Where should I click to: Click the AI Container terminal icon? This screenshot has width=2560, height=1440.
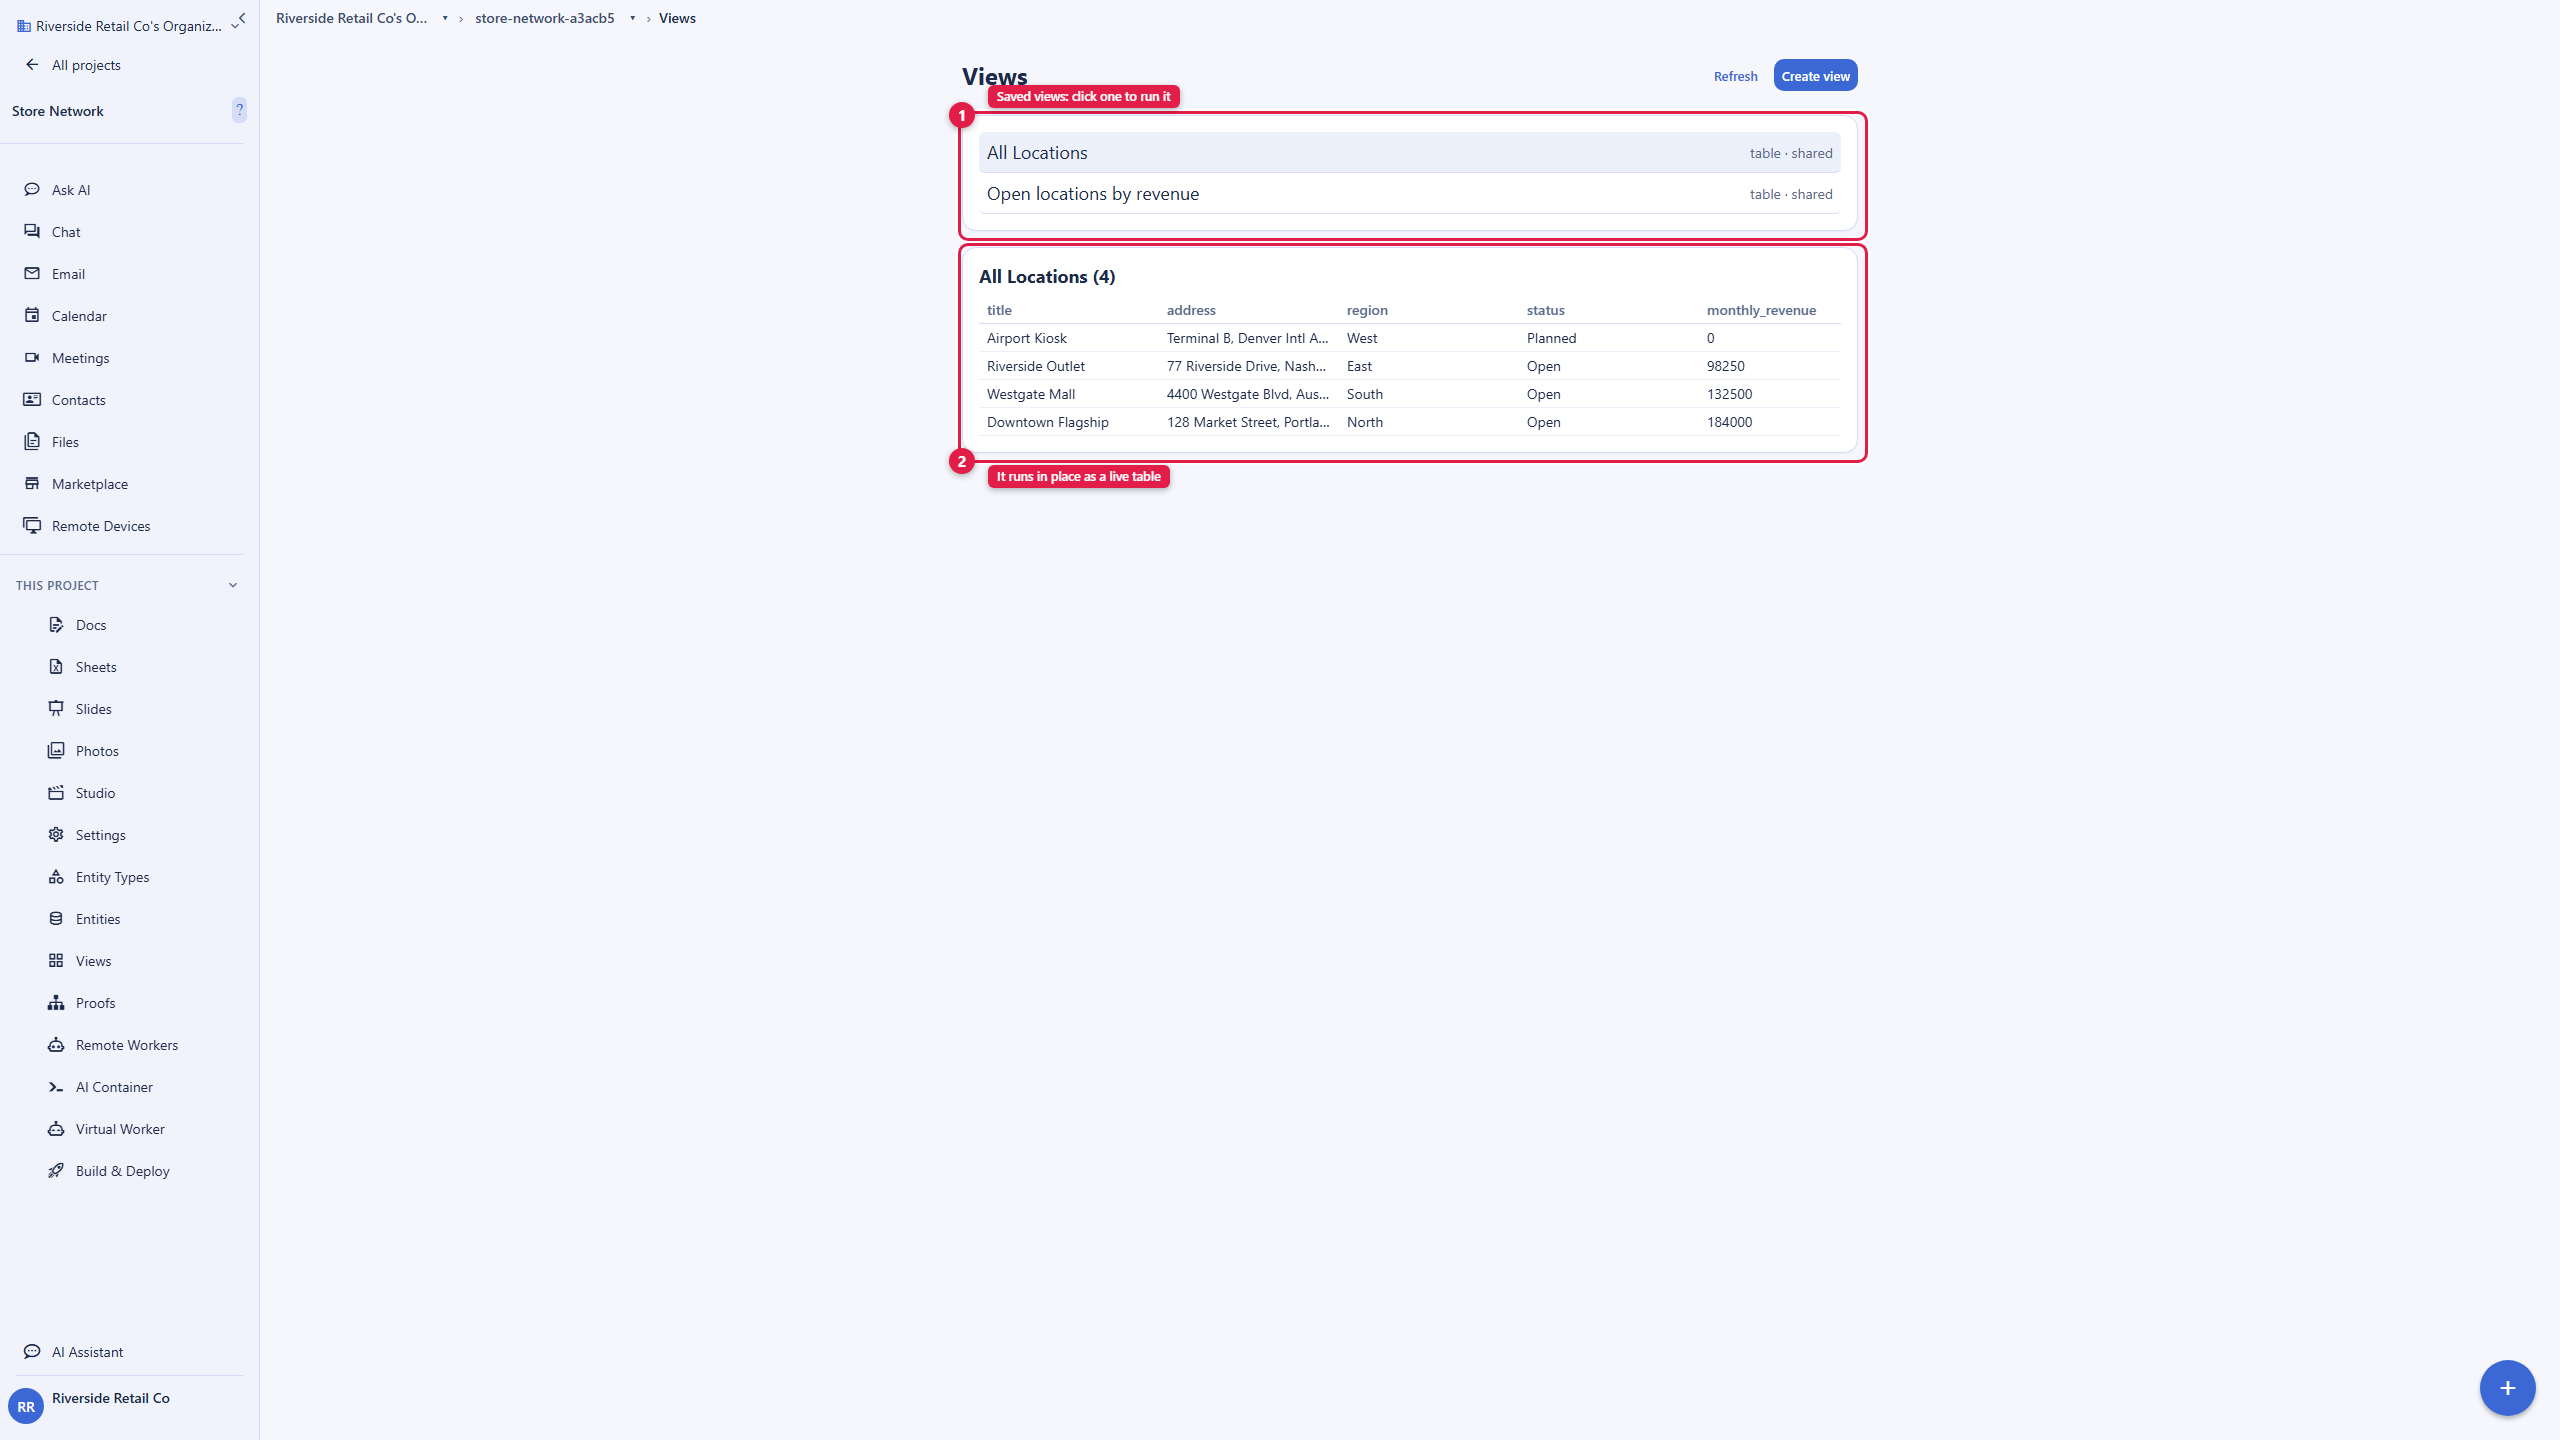[x=56, y=1086]
